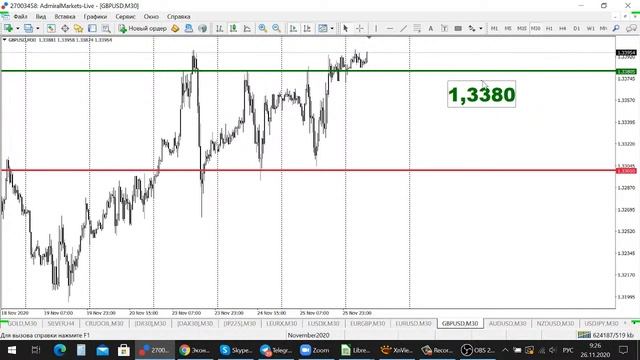Screen dimensions: 640x360
Task: Open the Вставка menu
Action: [x=65, y=17]
